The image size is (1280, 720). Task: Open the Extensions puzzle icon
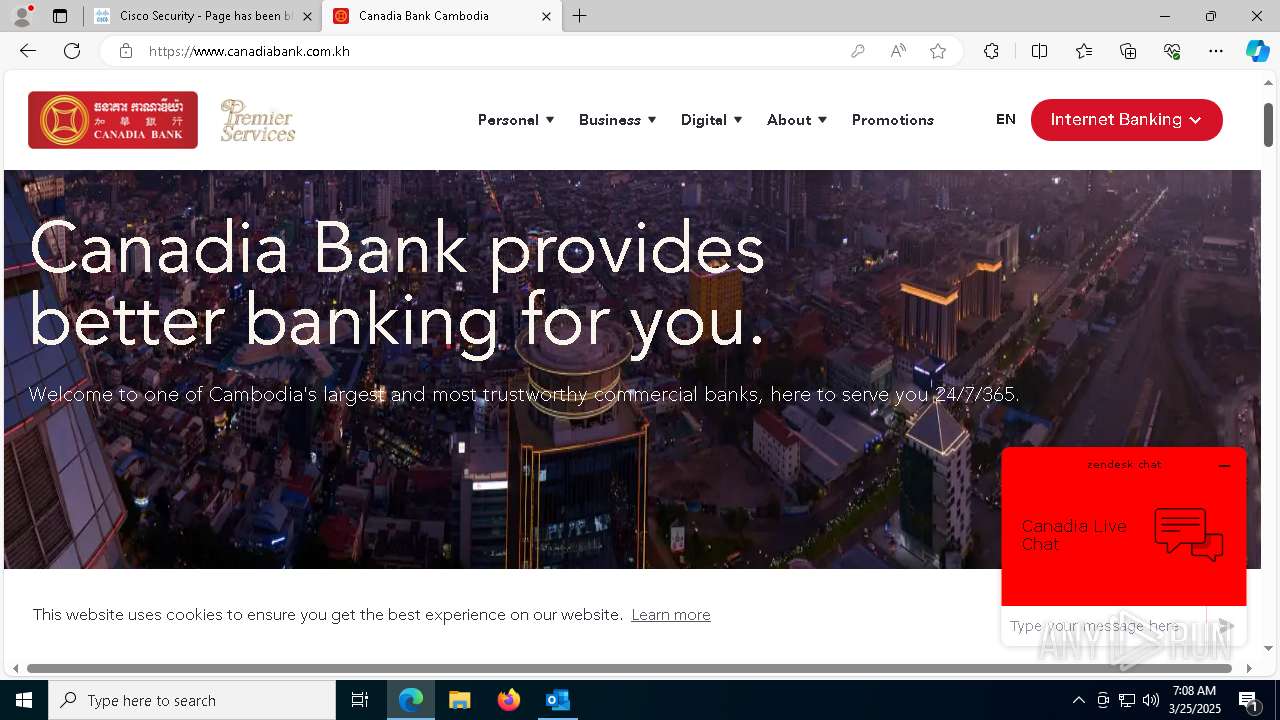pos(991,51)
